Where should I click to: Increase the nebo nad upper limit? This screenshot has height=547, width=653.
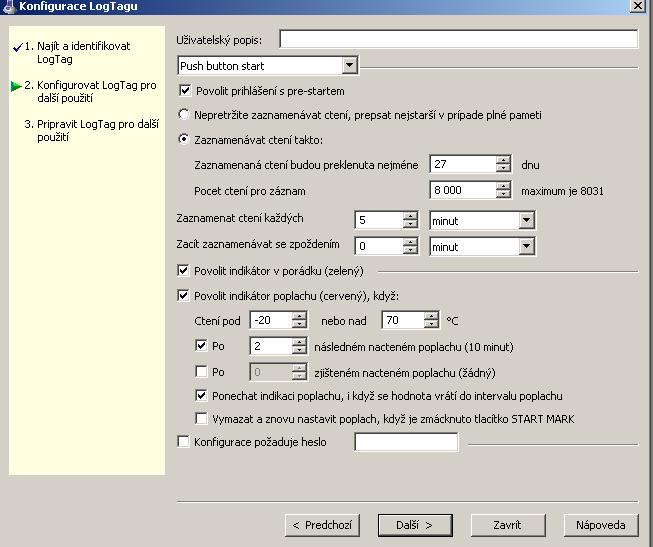[431, 316]
